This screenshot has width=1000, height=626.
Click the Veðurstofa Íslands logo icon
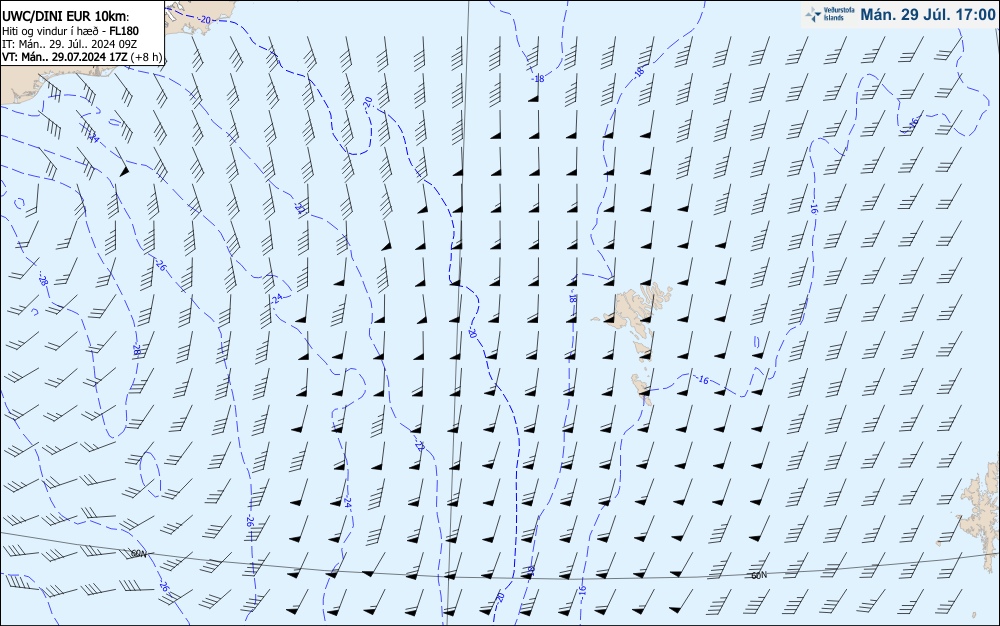click(x=812, y=15)
